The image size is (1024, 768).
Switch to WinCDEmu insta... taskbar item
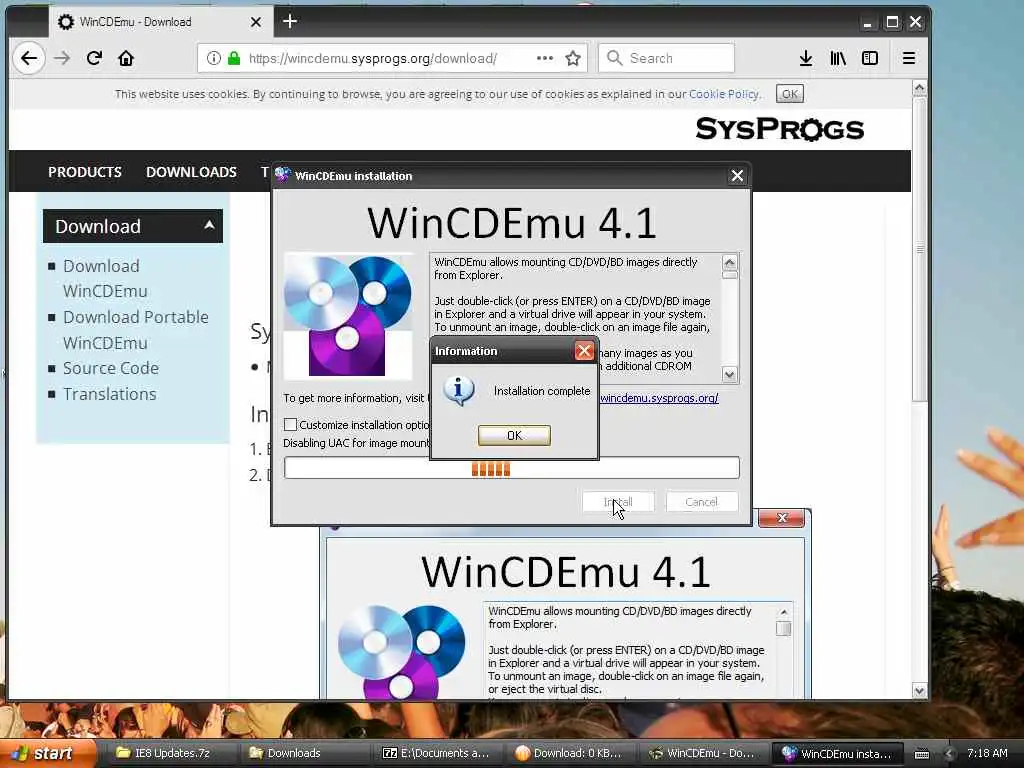tap(837, 753)
